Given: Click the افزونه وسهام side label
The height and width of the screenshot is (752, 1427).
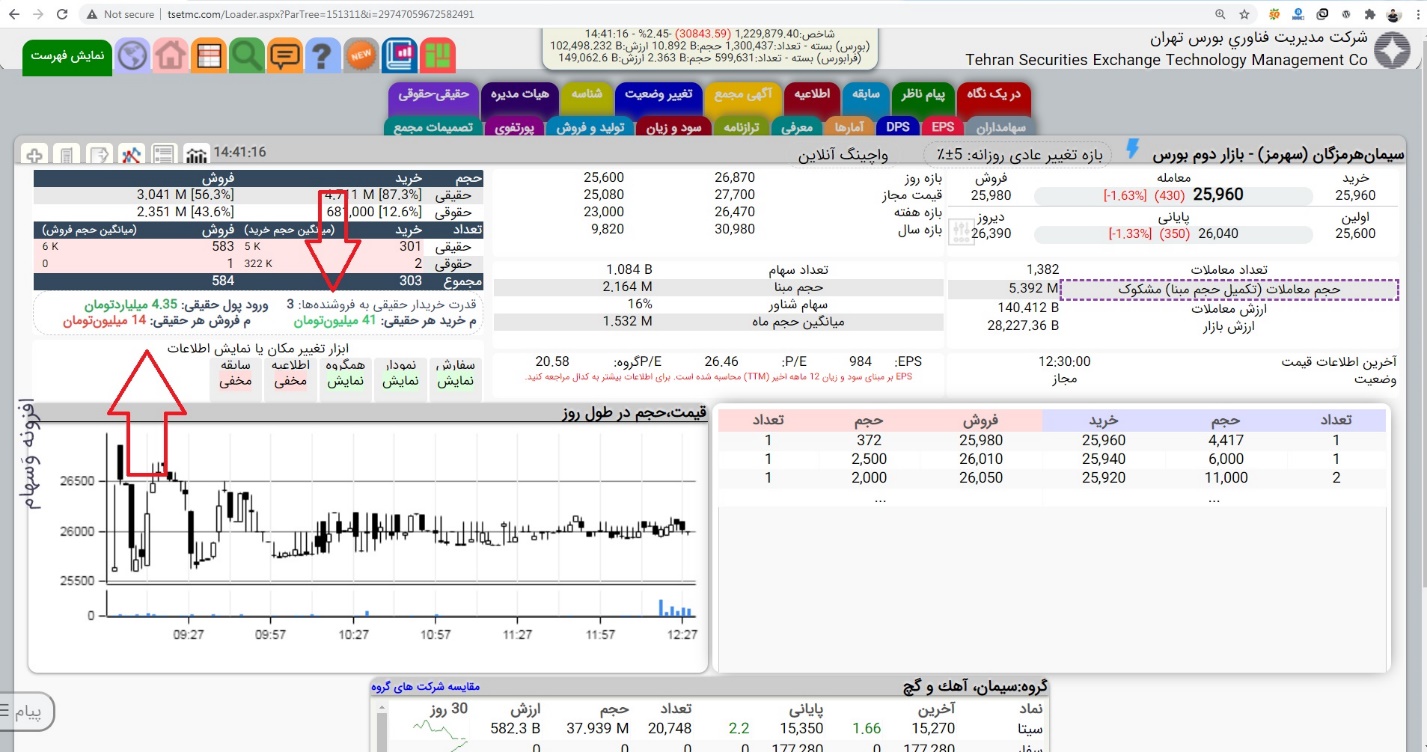Looking at the screenshot, I should [29, 455].
